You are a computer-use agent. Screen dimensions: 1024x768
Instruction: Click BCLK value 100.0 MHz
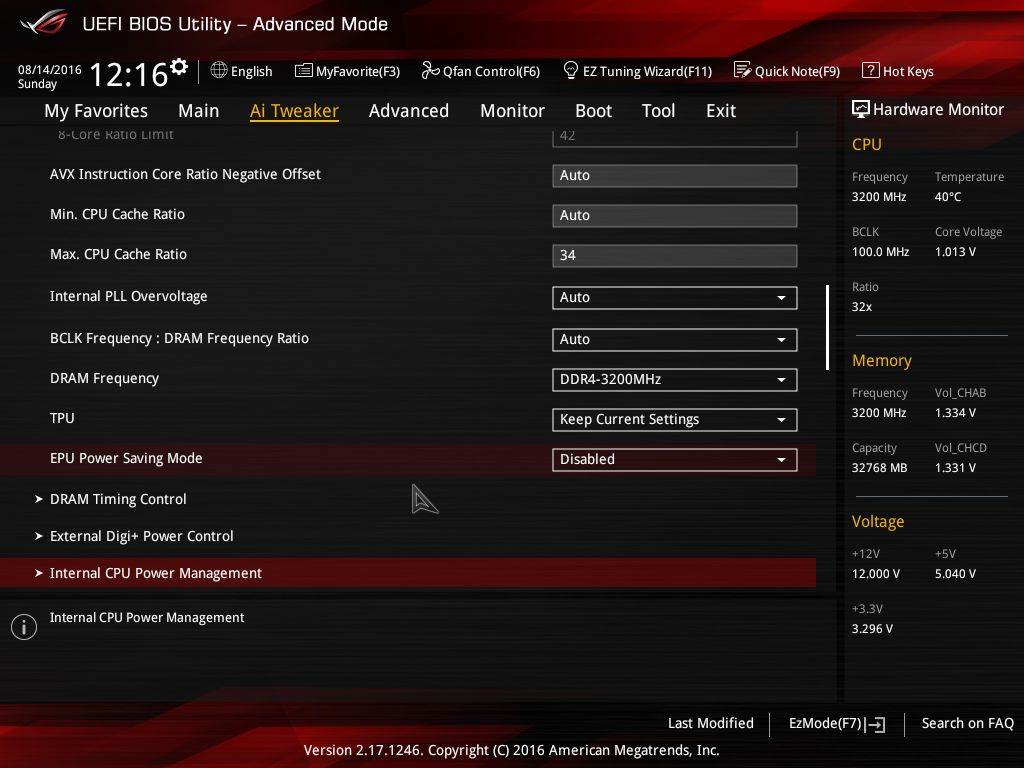pyautogui.click(x=880, y=252)
